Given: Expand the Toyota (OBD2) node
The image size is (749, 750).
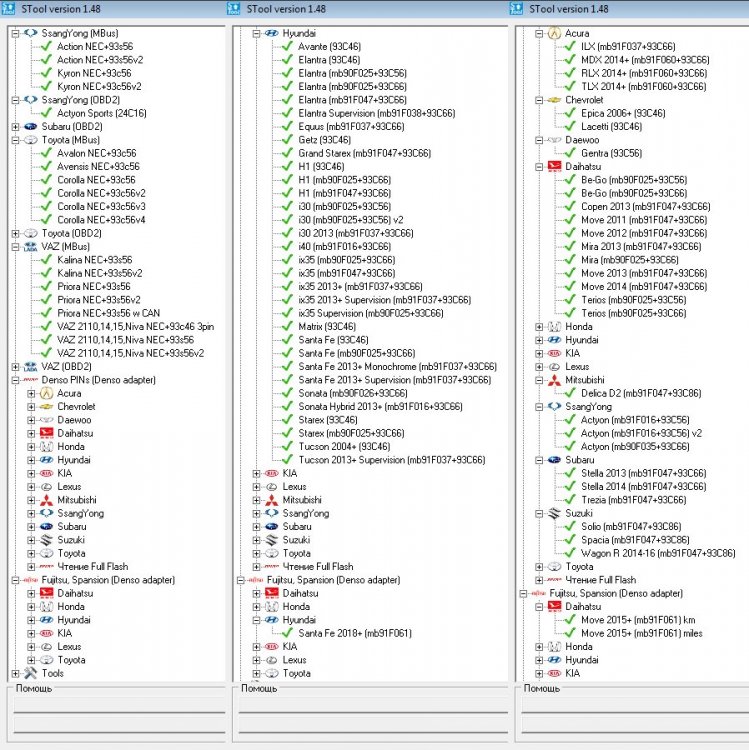Looking at the screenshot, I should click(15, 233).
